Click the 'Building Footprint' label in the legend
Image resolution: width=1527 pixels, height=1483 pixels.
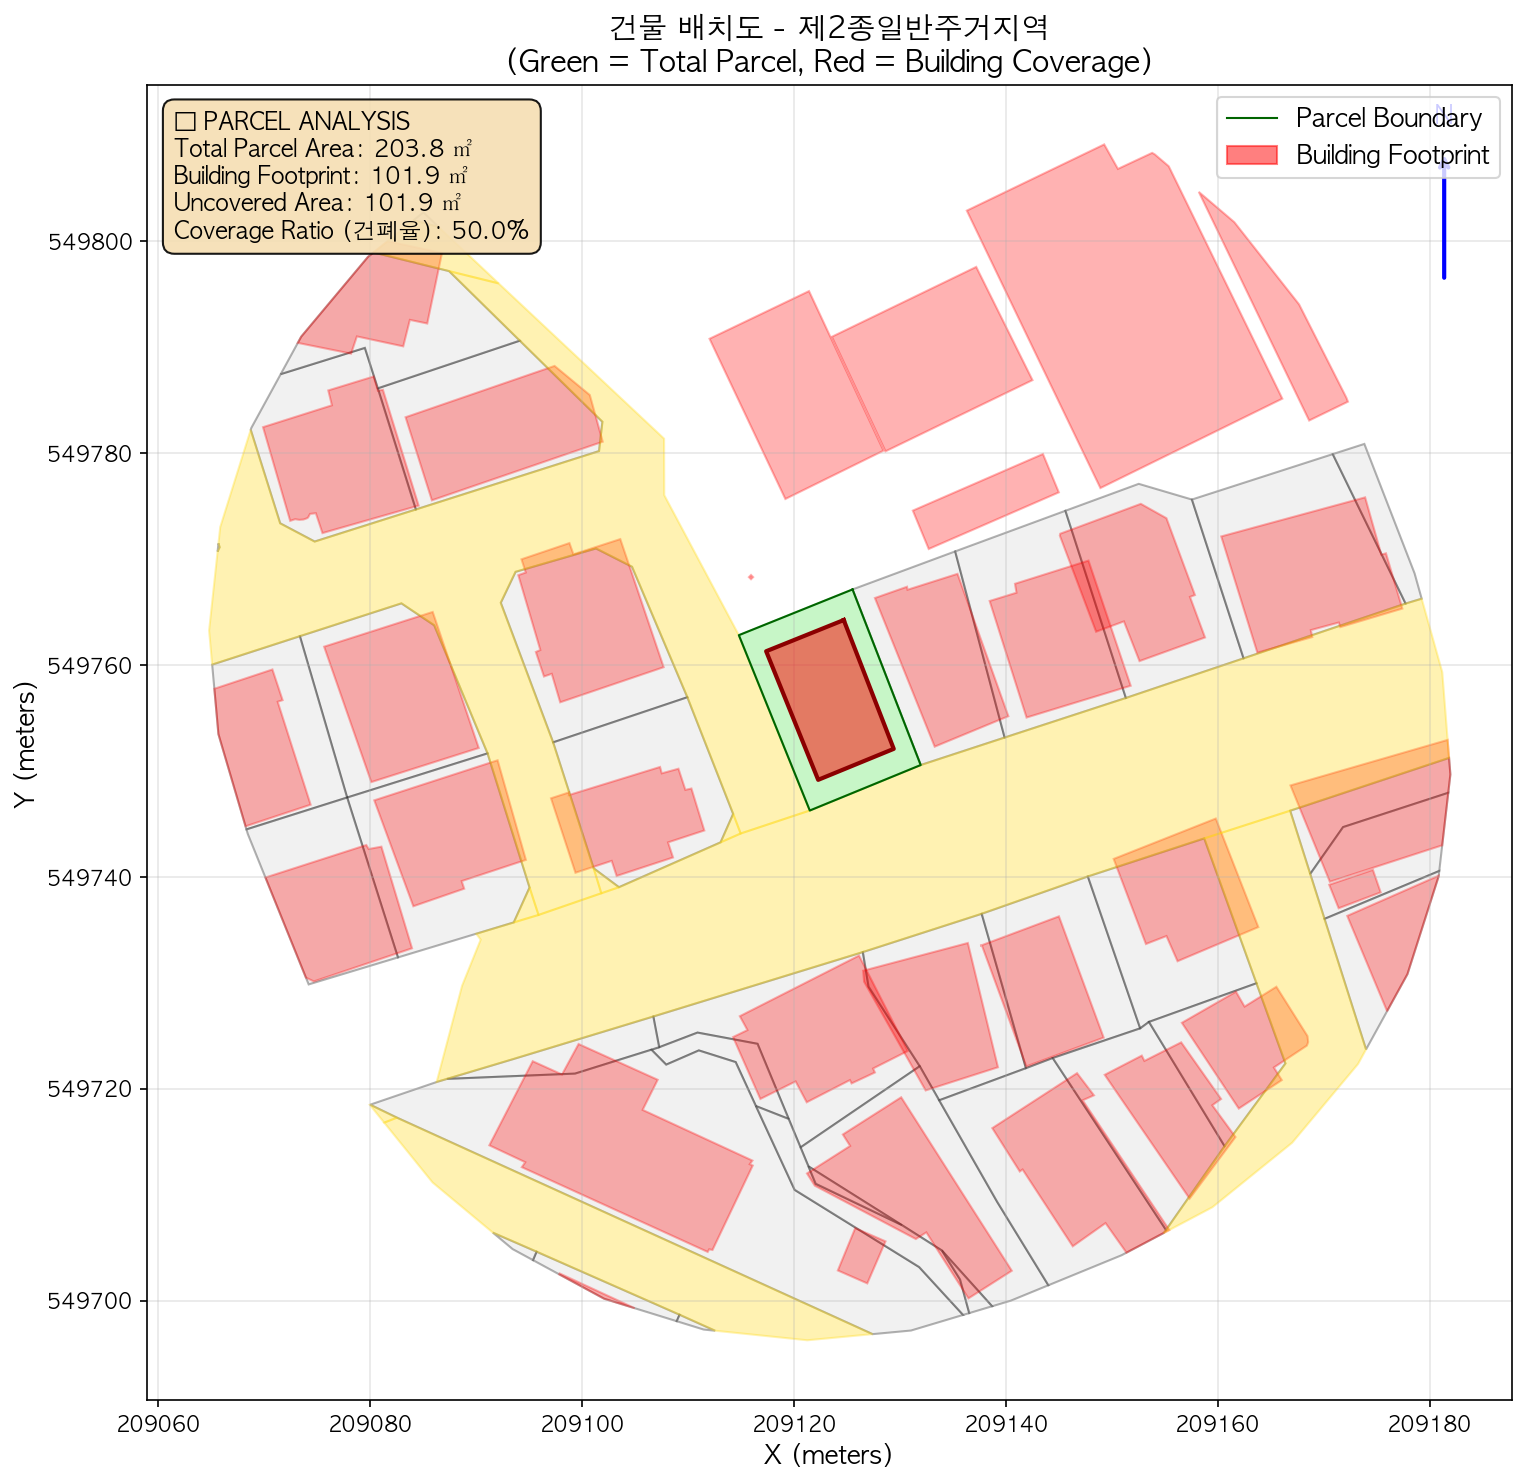coord(1392,155)
